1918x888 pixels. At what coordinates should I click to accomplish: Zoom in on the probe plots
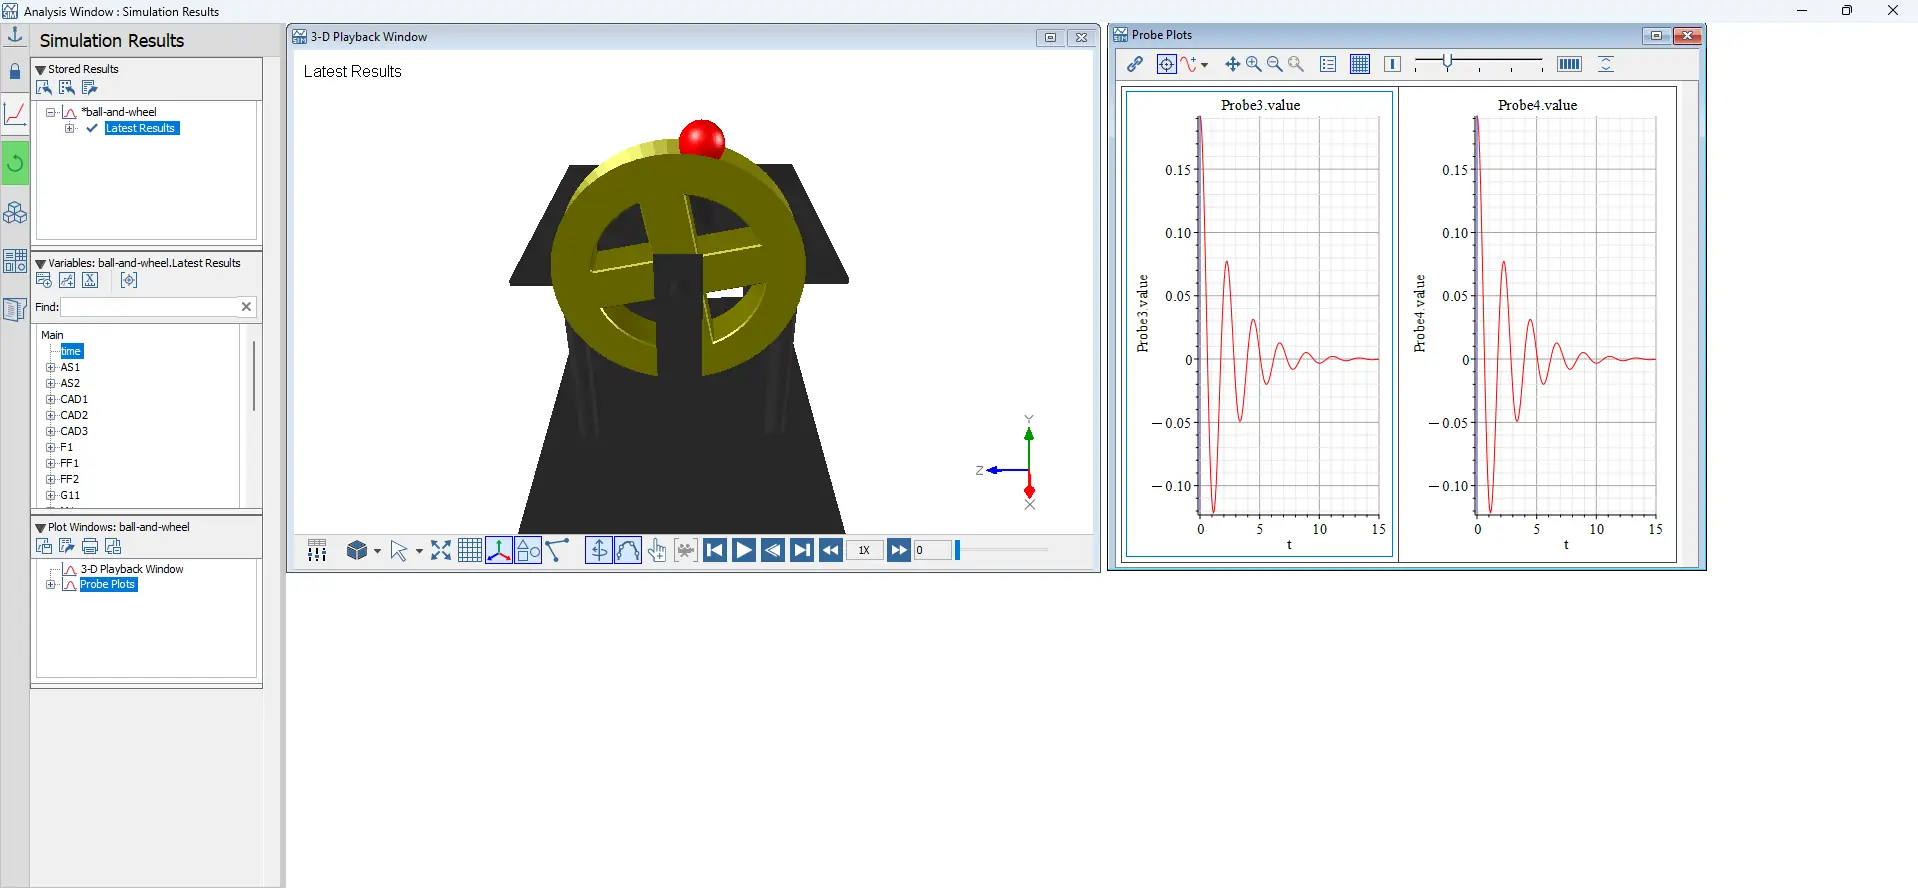1254,64
